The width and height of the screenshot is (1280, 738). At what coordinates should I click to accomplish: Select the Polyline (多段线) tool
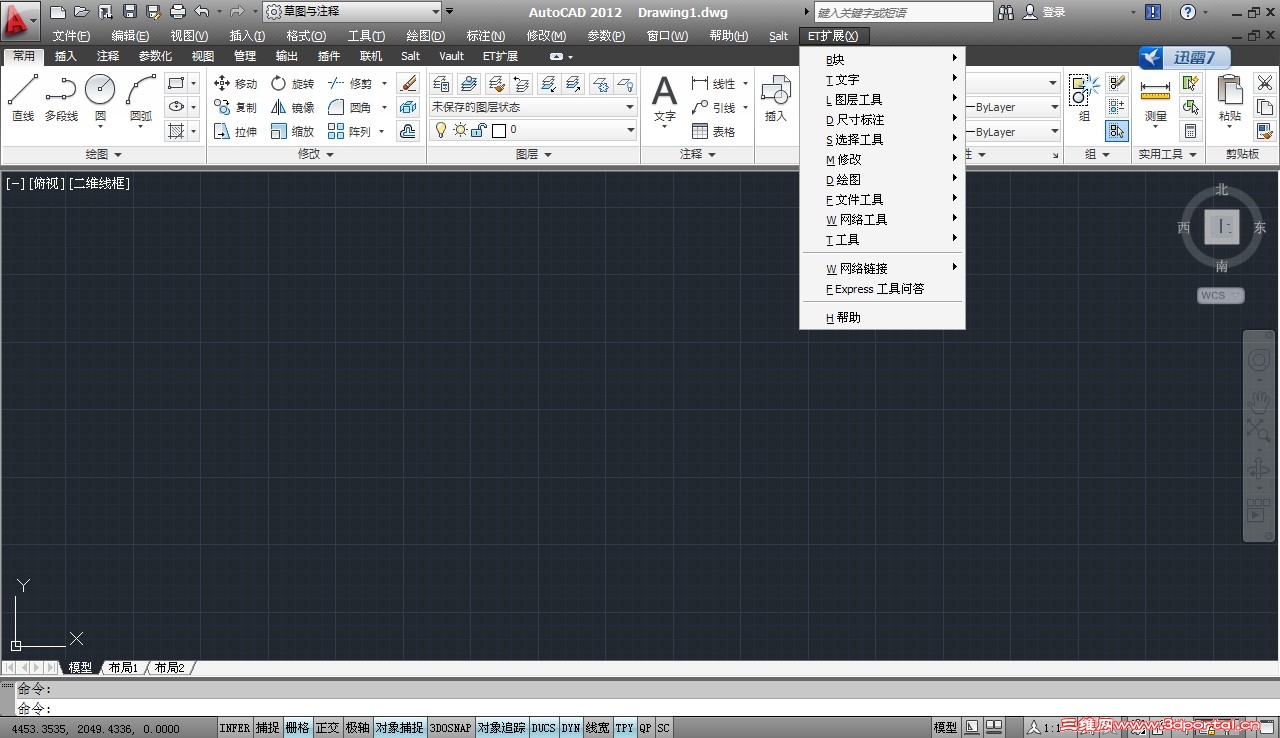tap(61, 99)
